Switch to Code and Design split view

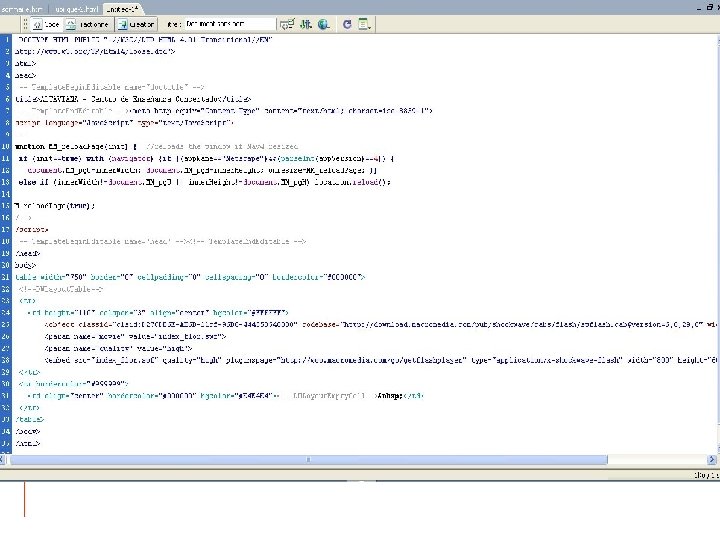(x=87, y=24)
